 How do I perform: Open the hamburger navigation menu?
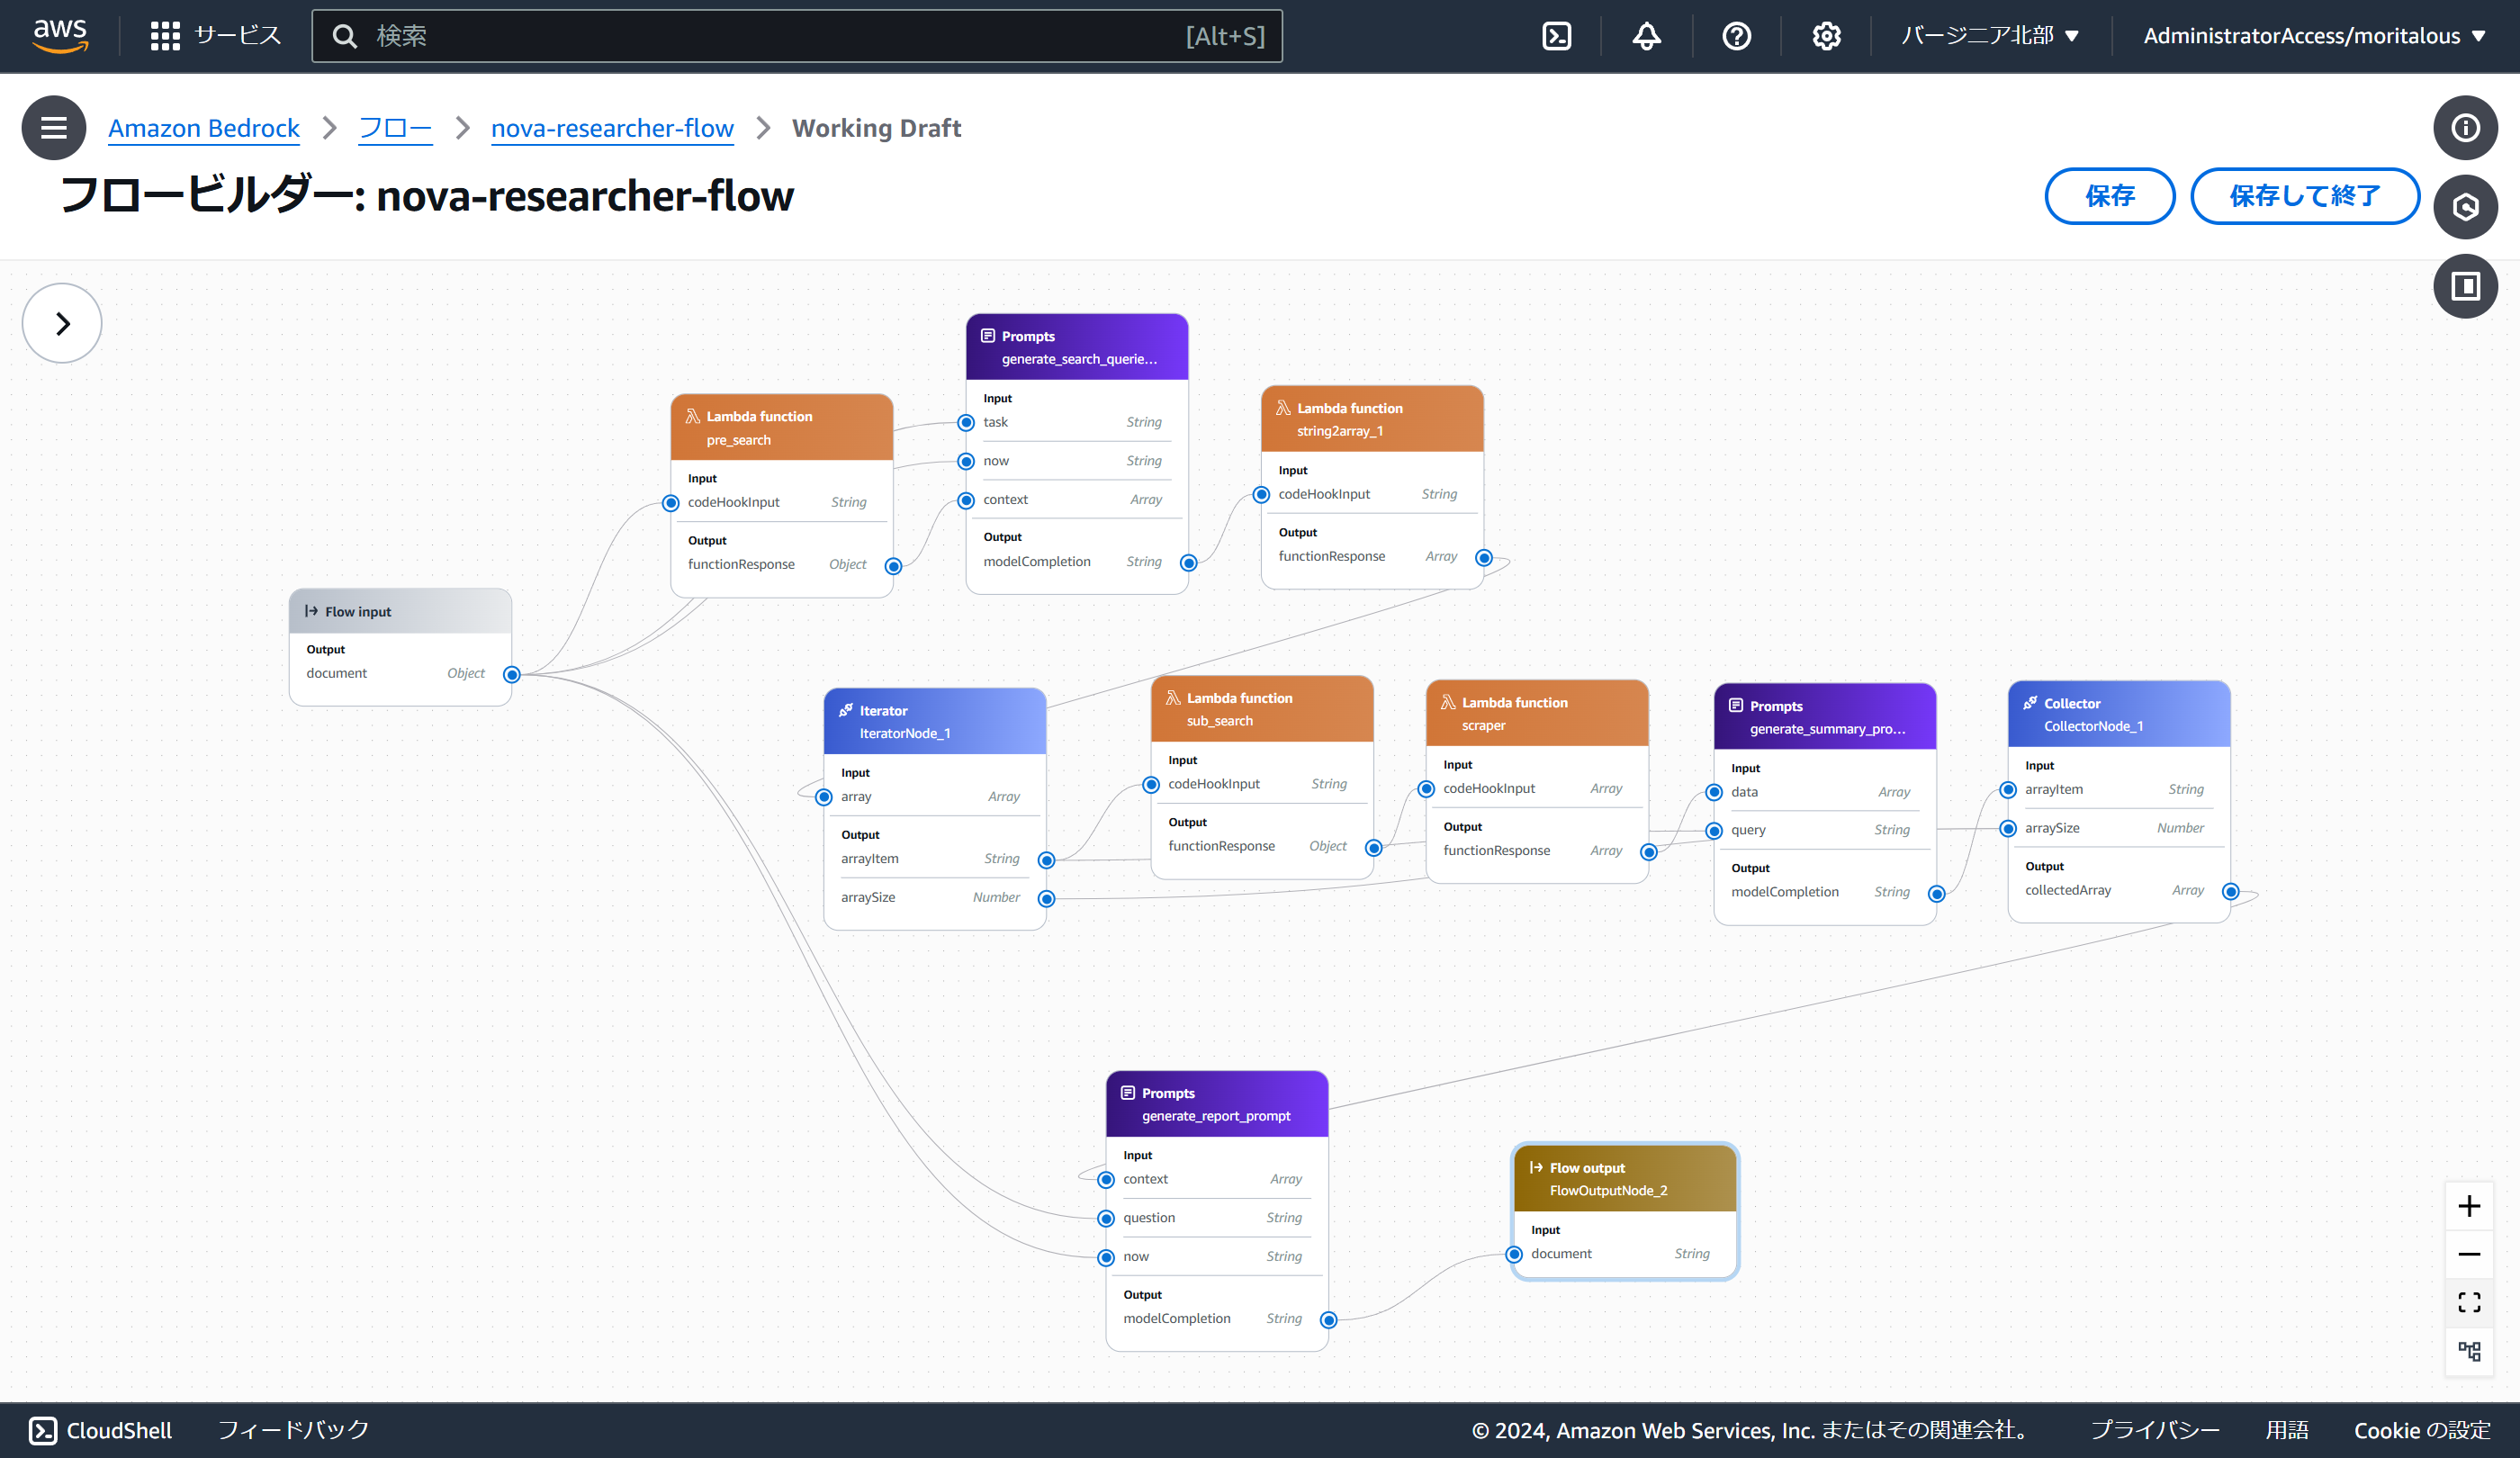click(x=54, y=128)
